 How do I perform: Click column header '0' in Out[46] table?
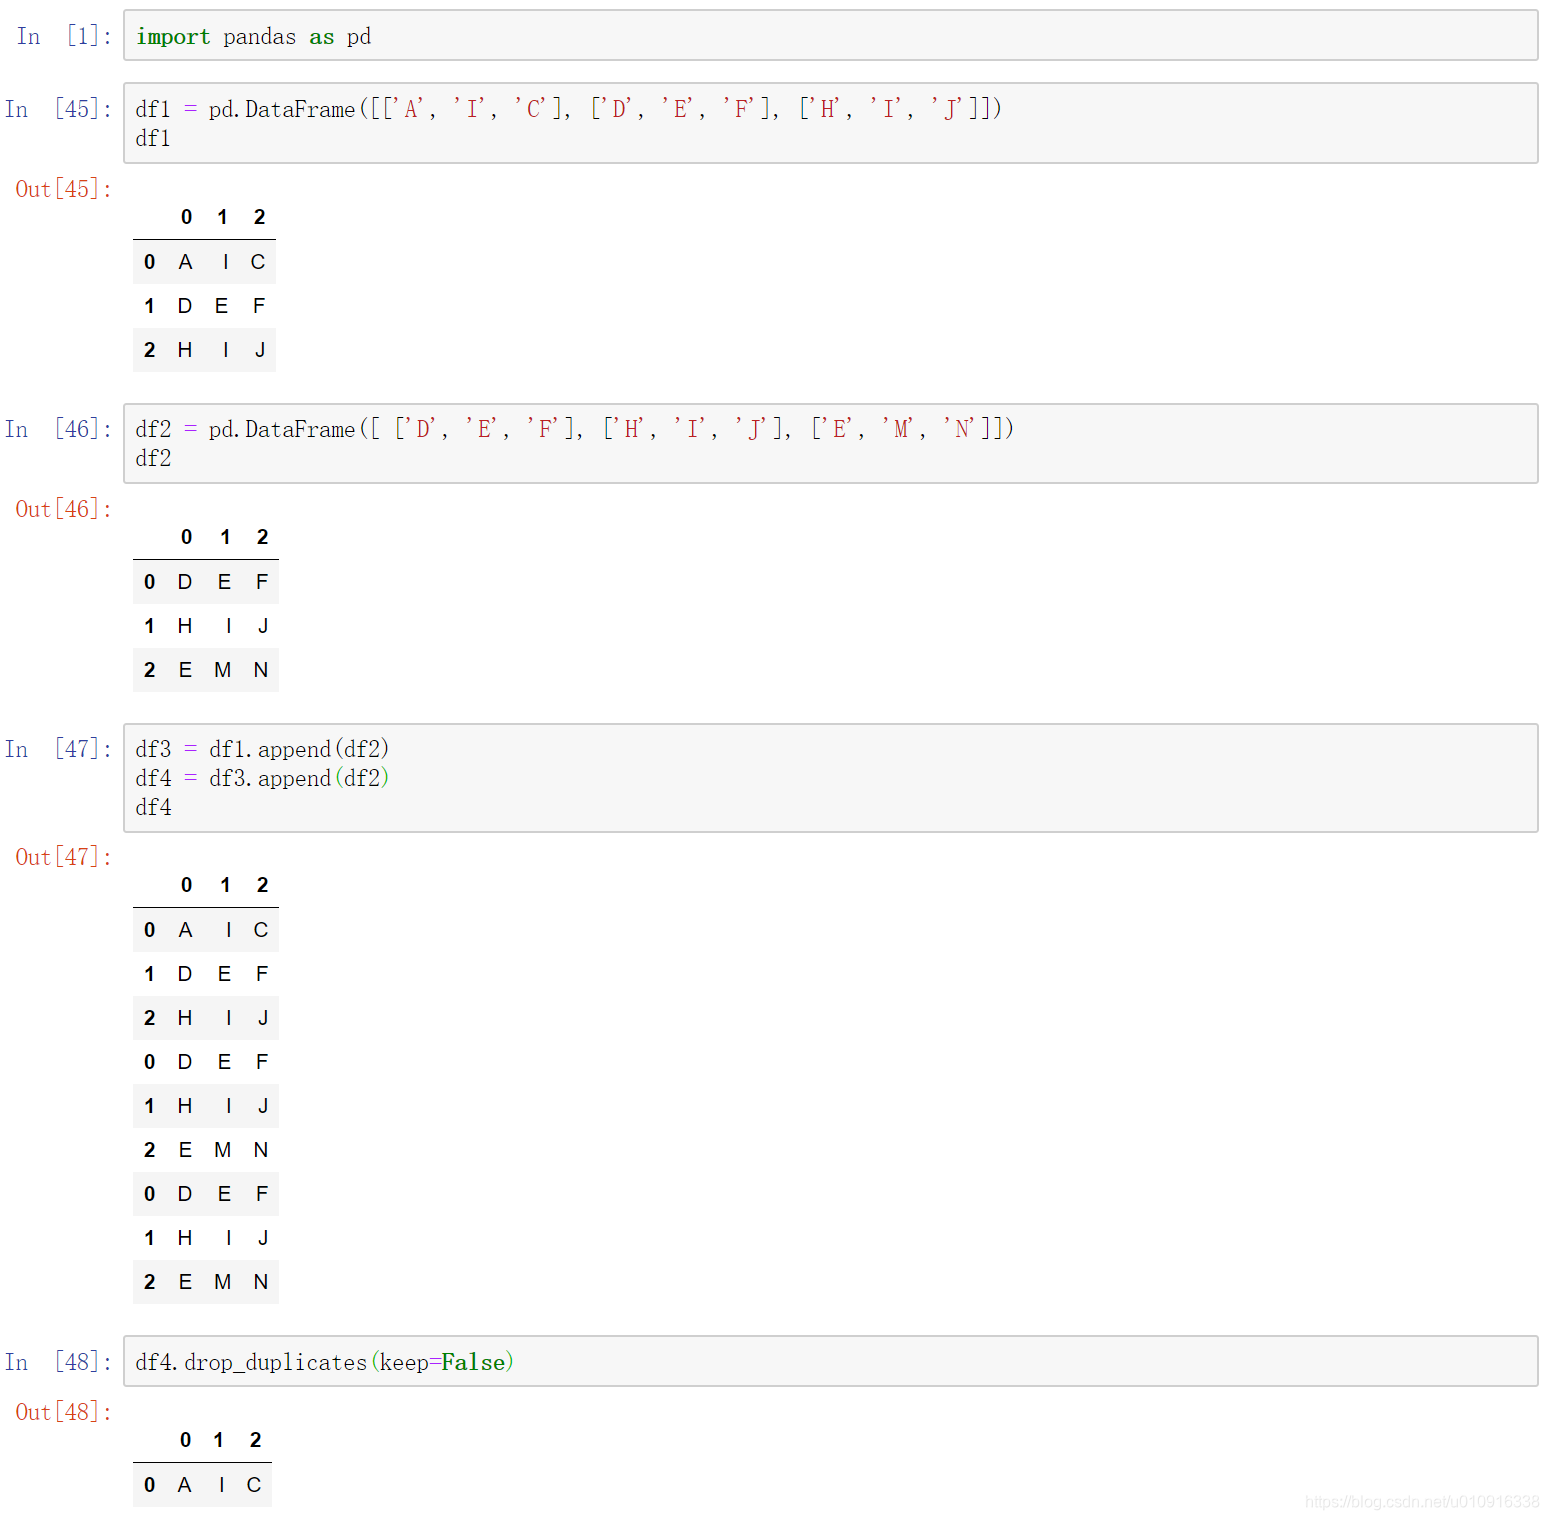tap(186, 537)
